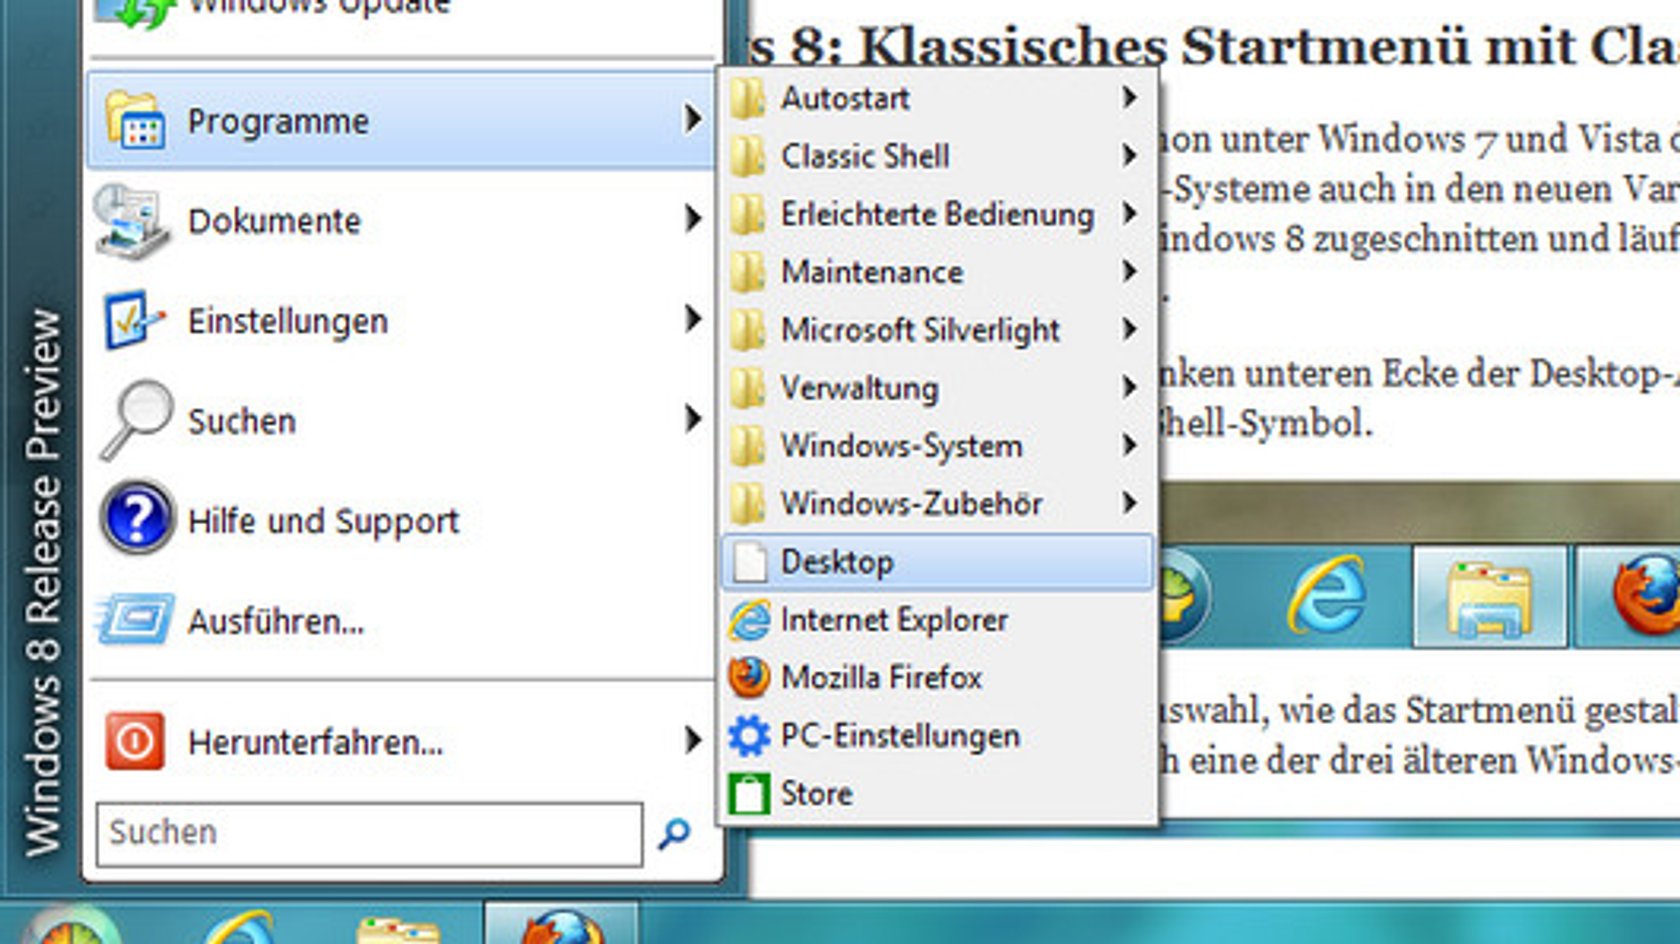1680x944 pixels.
Task: Open the Windows-System folder
Action: [937, 446]
